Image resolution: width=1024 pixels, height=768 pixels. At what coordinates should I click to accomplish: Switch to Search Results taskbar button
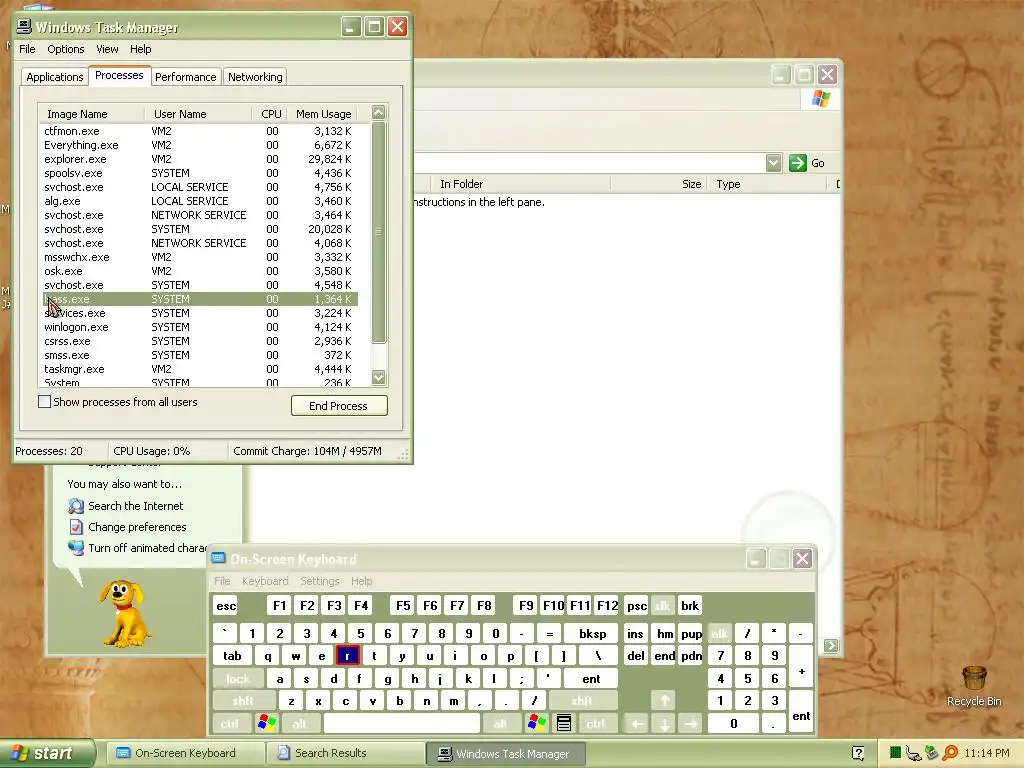click(344, 754)
